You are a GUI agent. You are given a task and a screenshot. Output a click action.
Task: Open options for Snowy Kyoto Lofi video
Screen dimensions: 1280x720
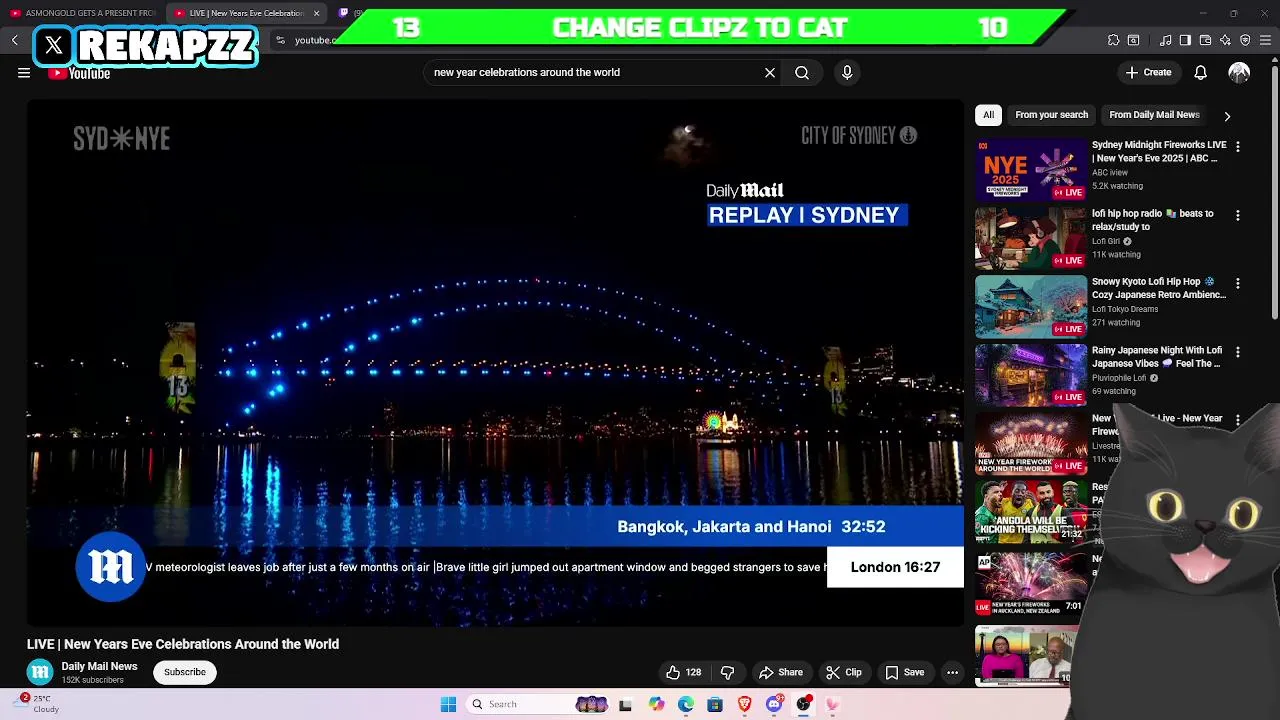1238,284
